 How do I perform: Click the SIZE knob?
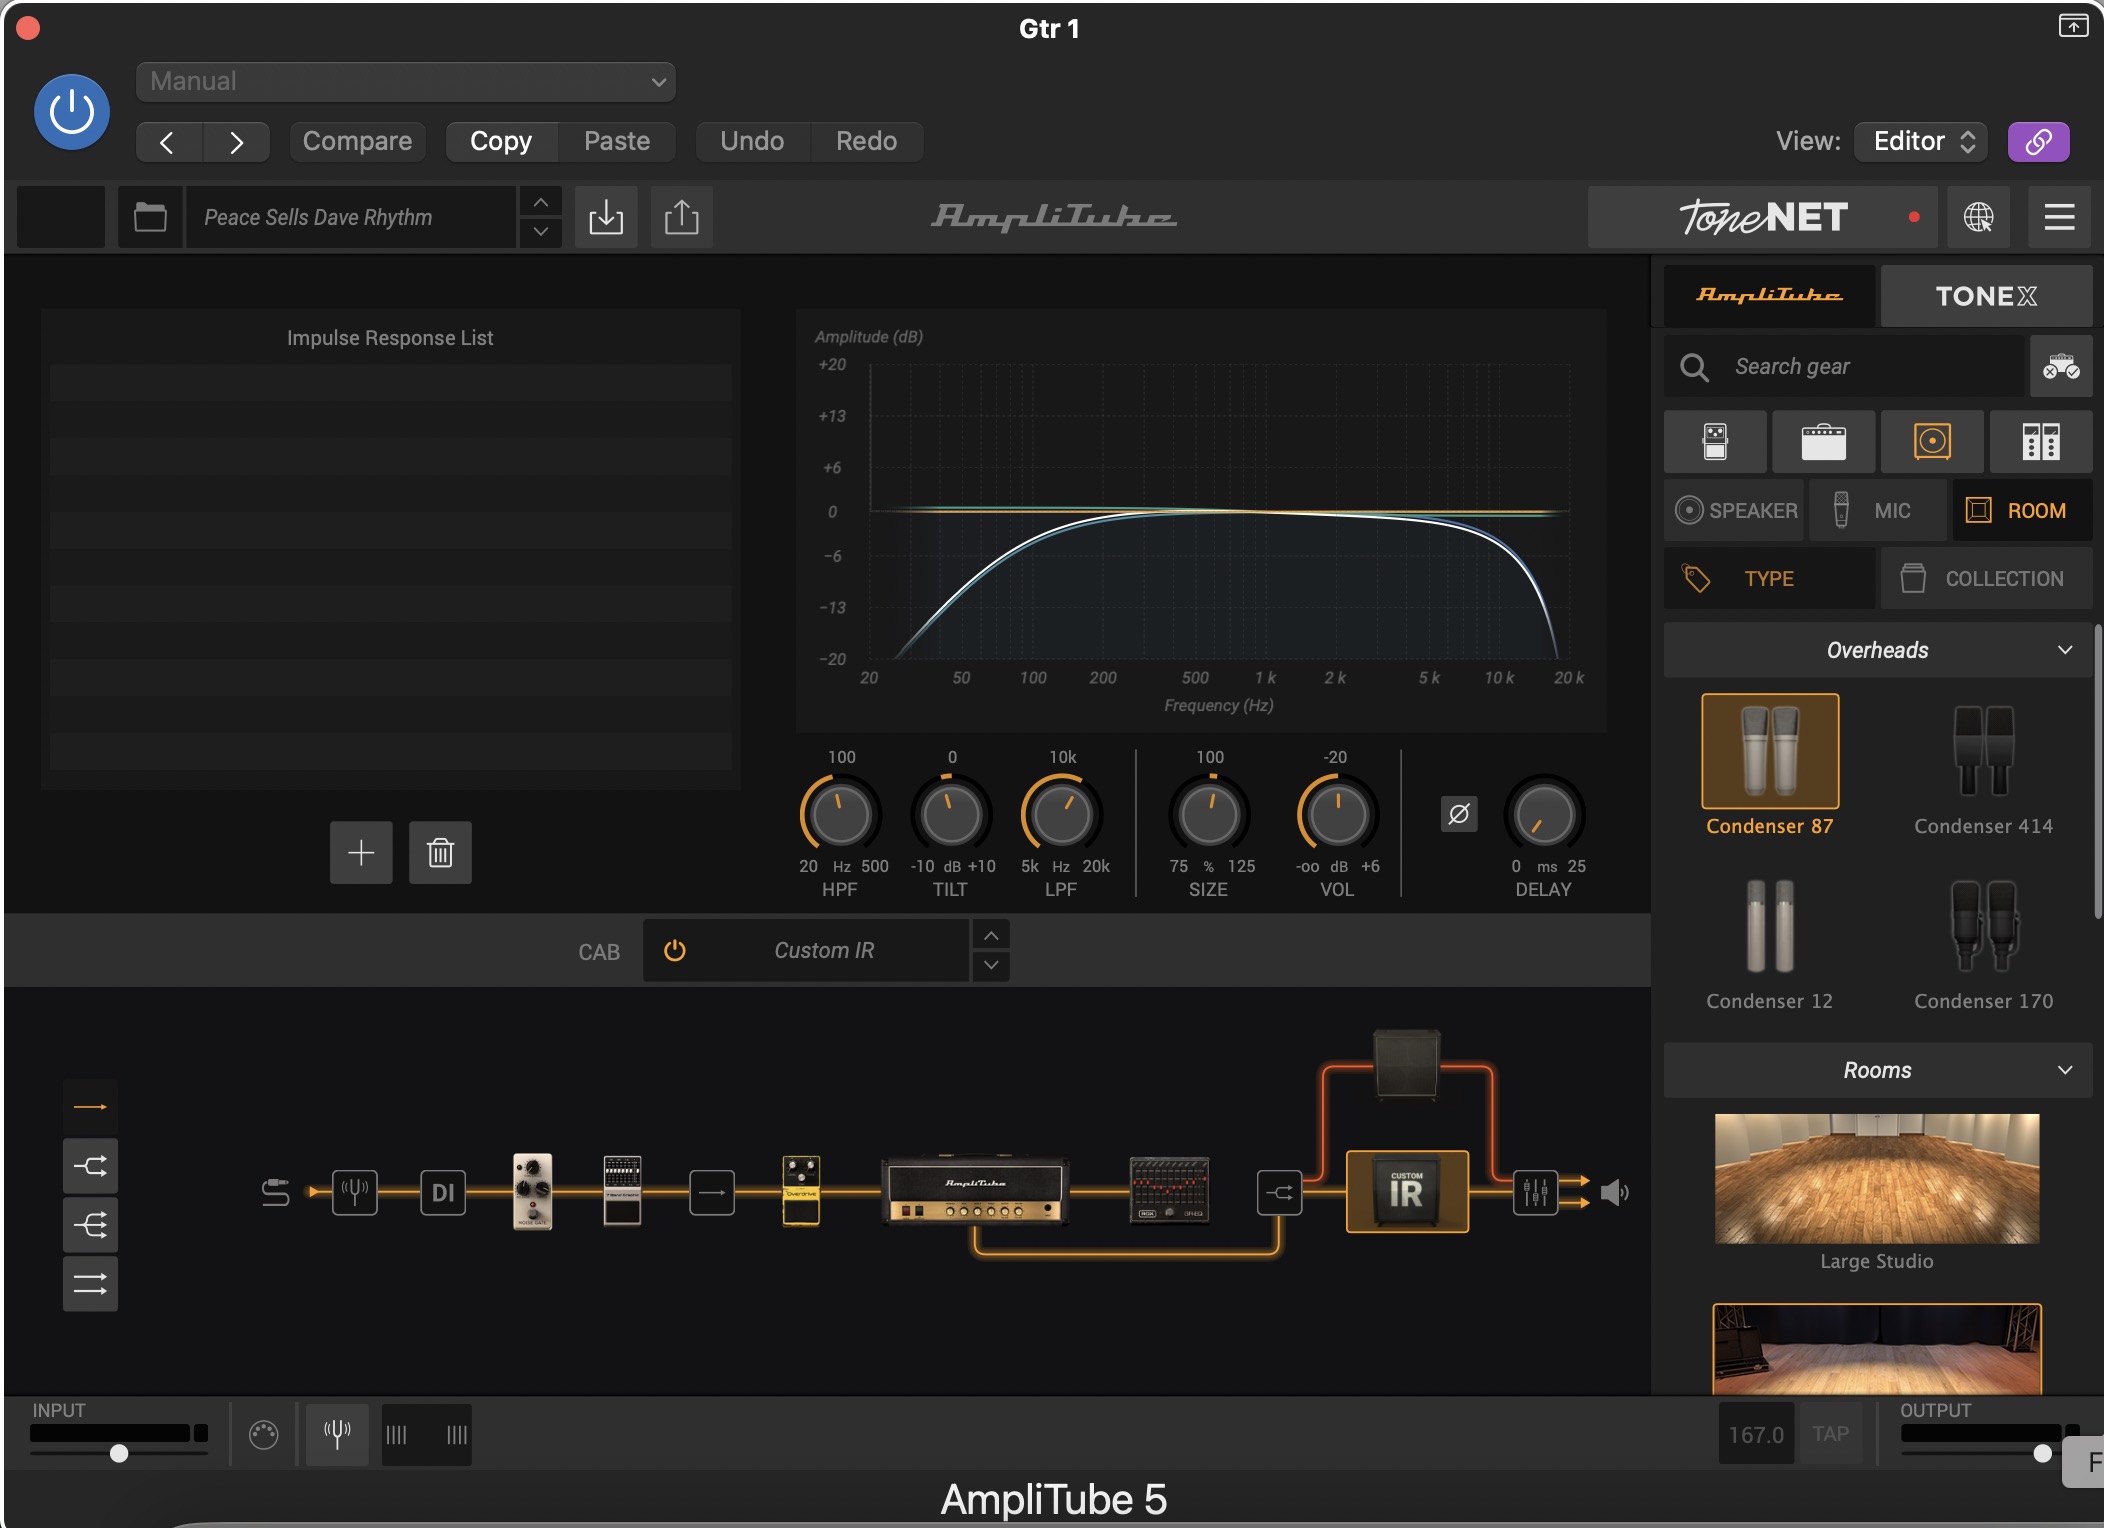[1209, 815]
